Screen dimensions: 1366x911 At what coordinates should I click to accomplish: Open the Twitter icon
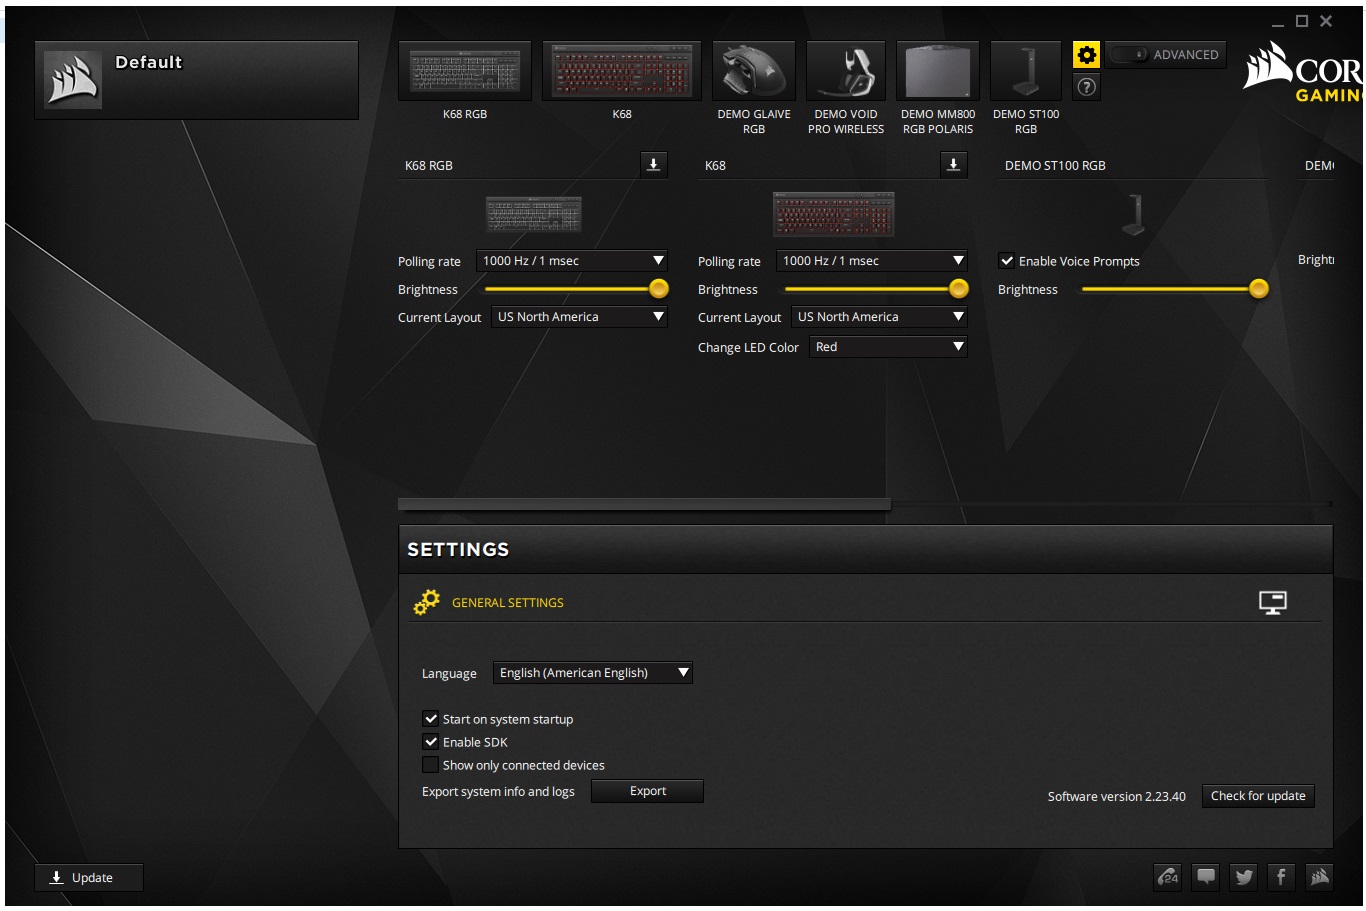coord(1244,877)
